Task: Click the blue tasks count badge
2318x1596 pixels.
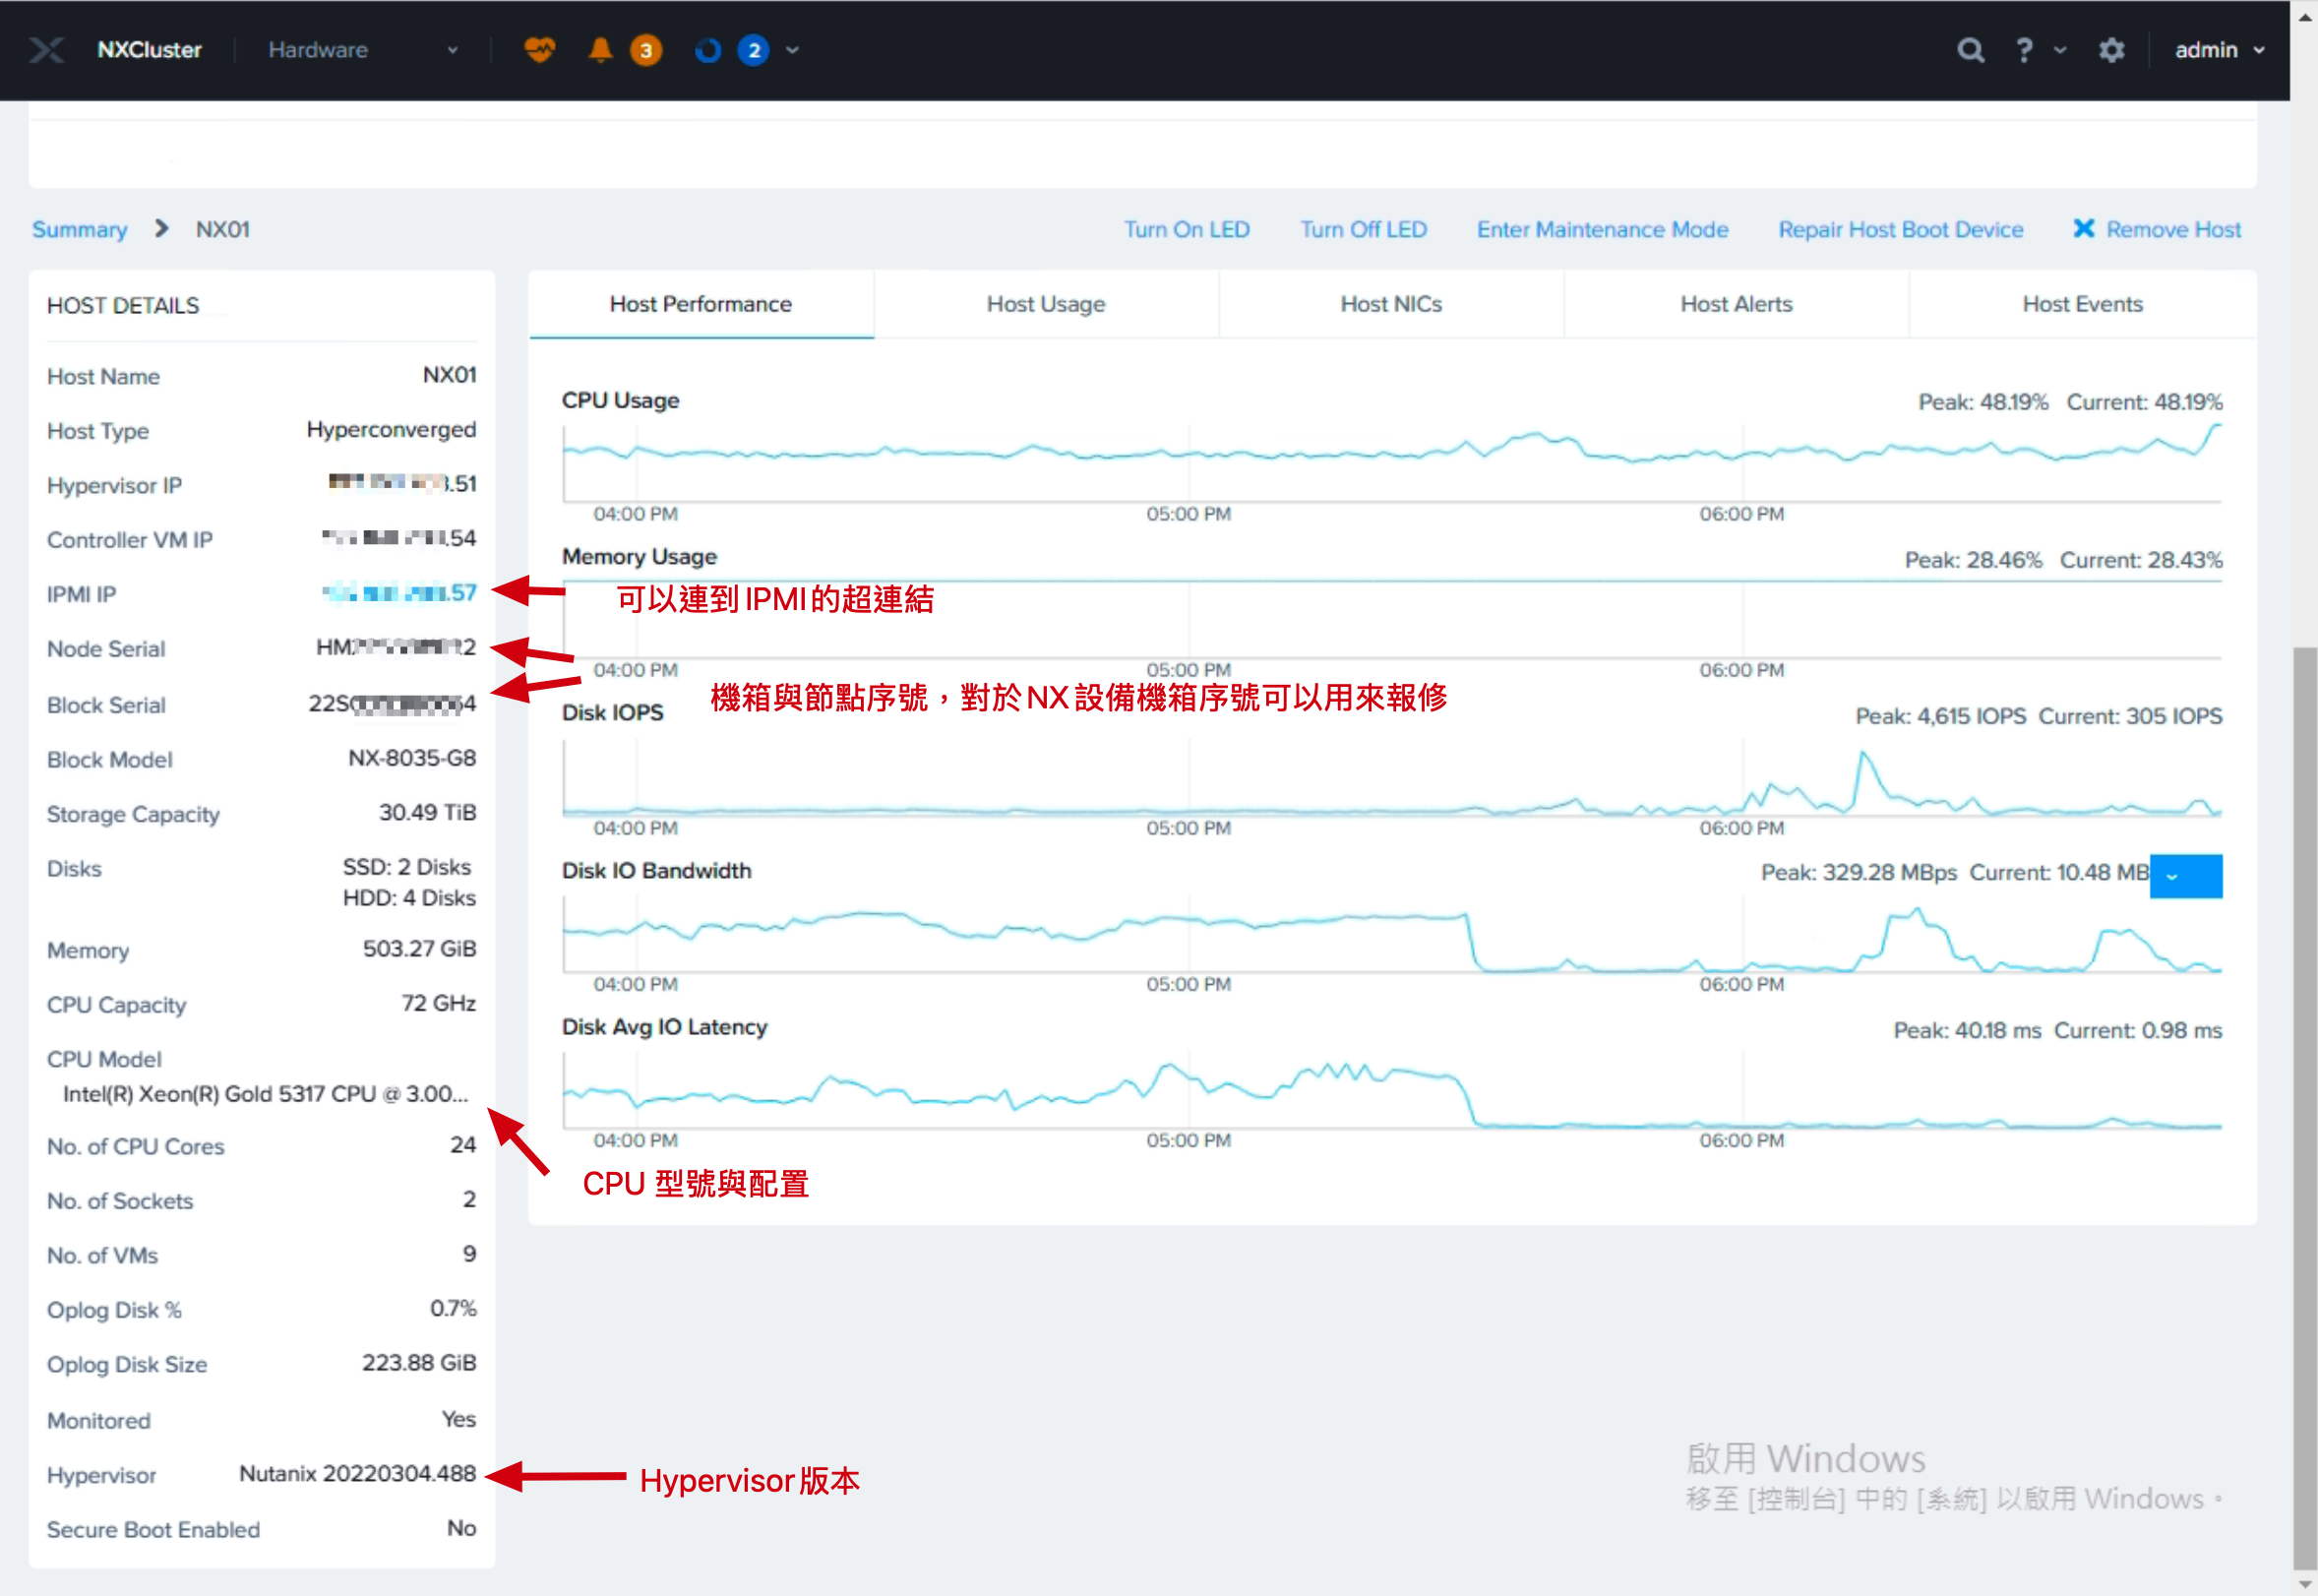Action: click(753, 50)
